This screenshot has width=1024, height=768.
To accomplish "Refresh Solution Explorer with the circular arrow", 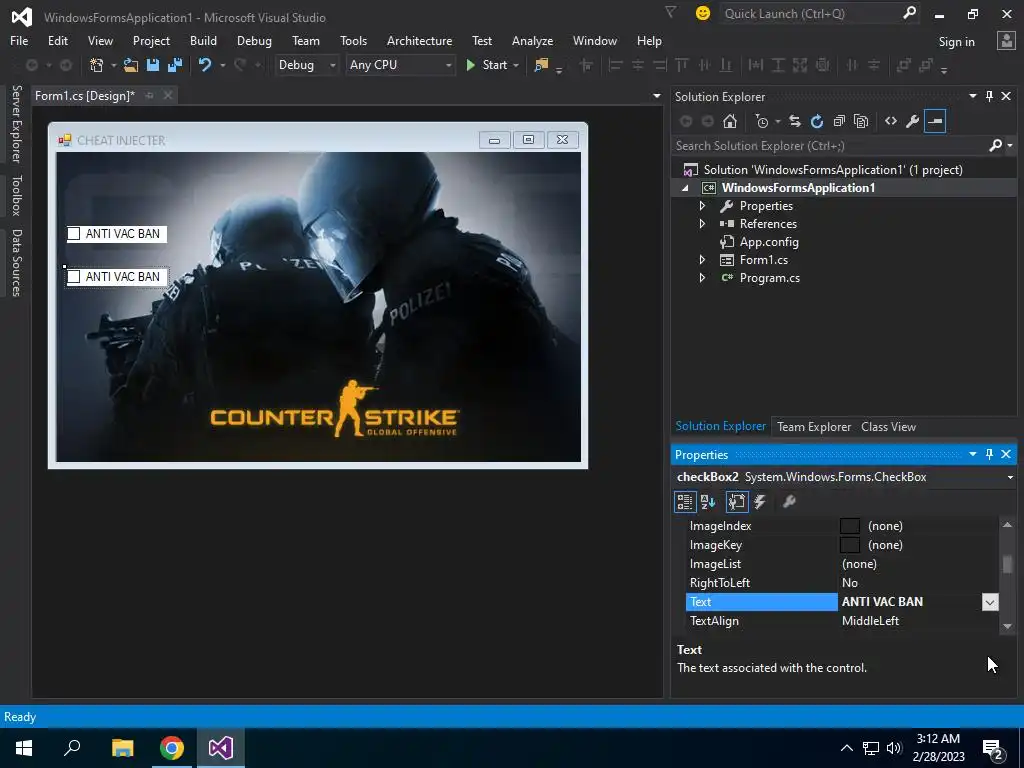I will click(817, 121).
